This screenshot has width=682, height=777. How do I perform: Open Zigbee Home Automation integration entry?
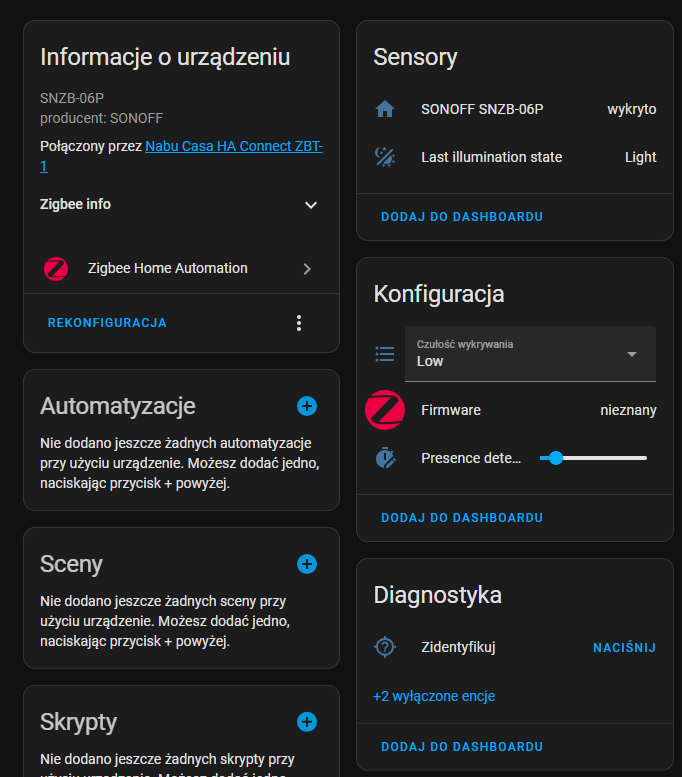pos(180,268)
